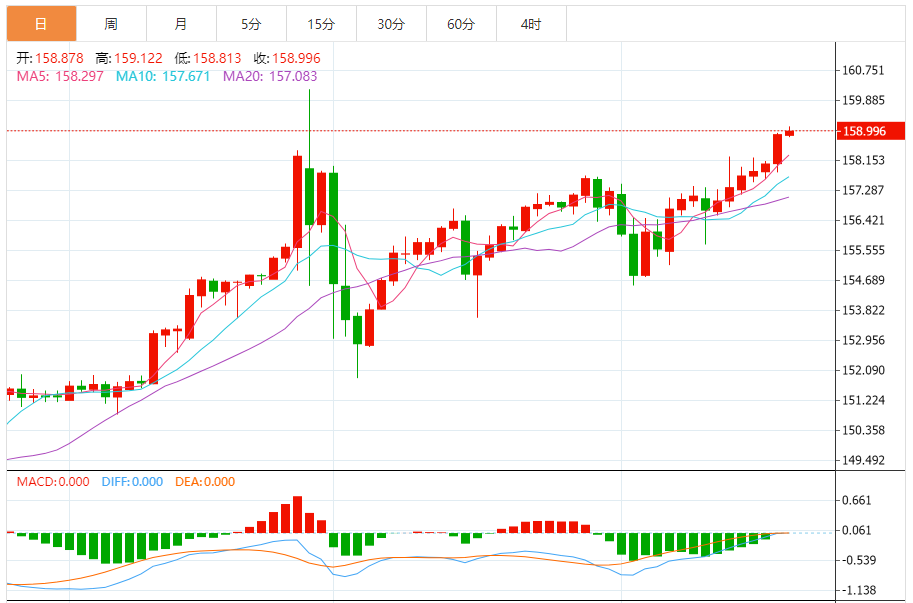
Task: Click the MA10: 157.671 indicator label
Action: [x=163, y=76]
